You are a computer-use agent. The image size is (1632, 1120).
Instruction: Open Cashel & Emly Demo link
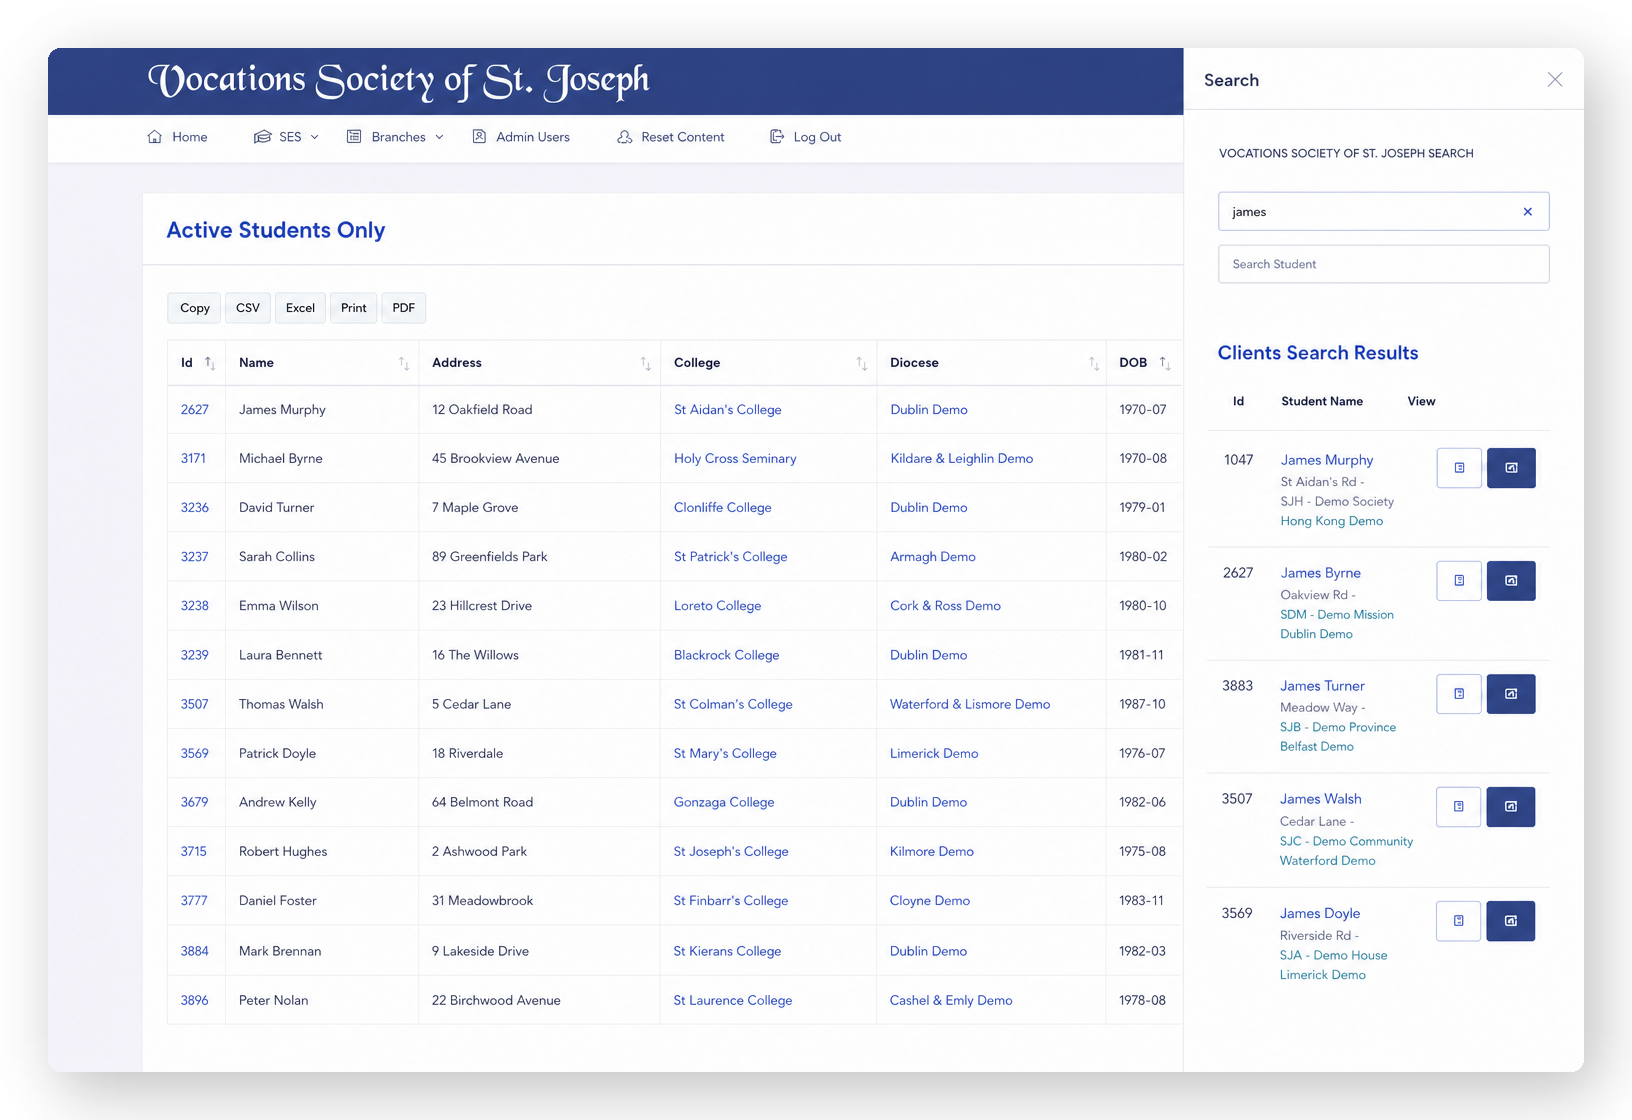point(951,1001)
